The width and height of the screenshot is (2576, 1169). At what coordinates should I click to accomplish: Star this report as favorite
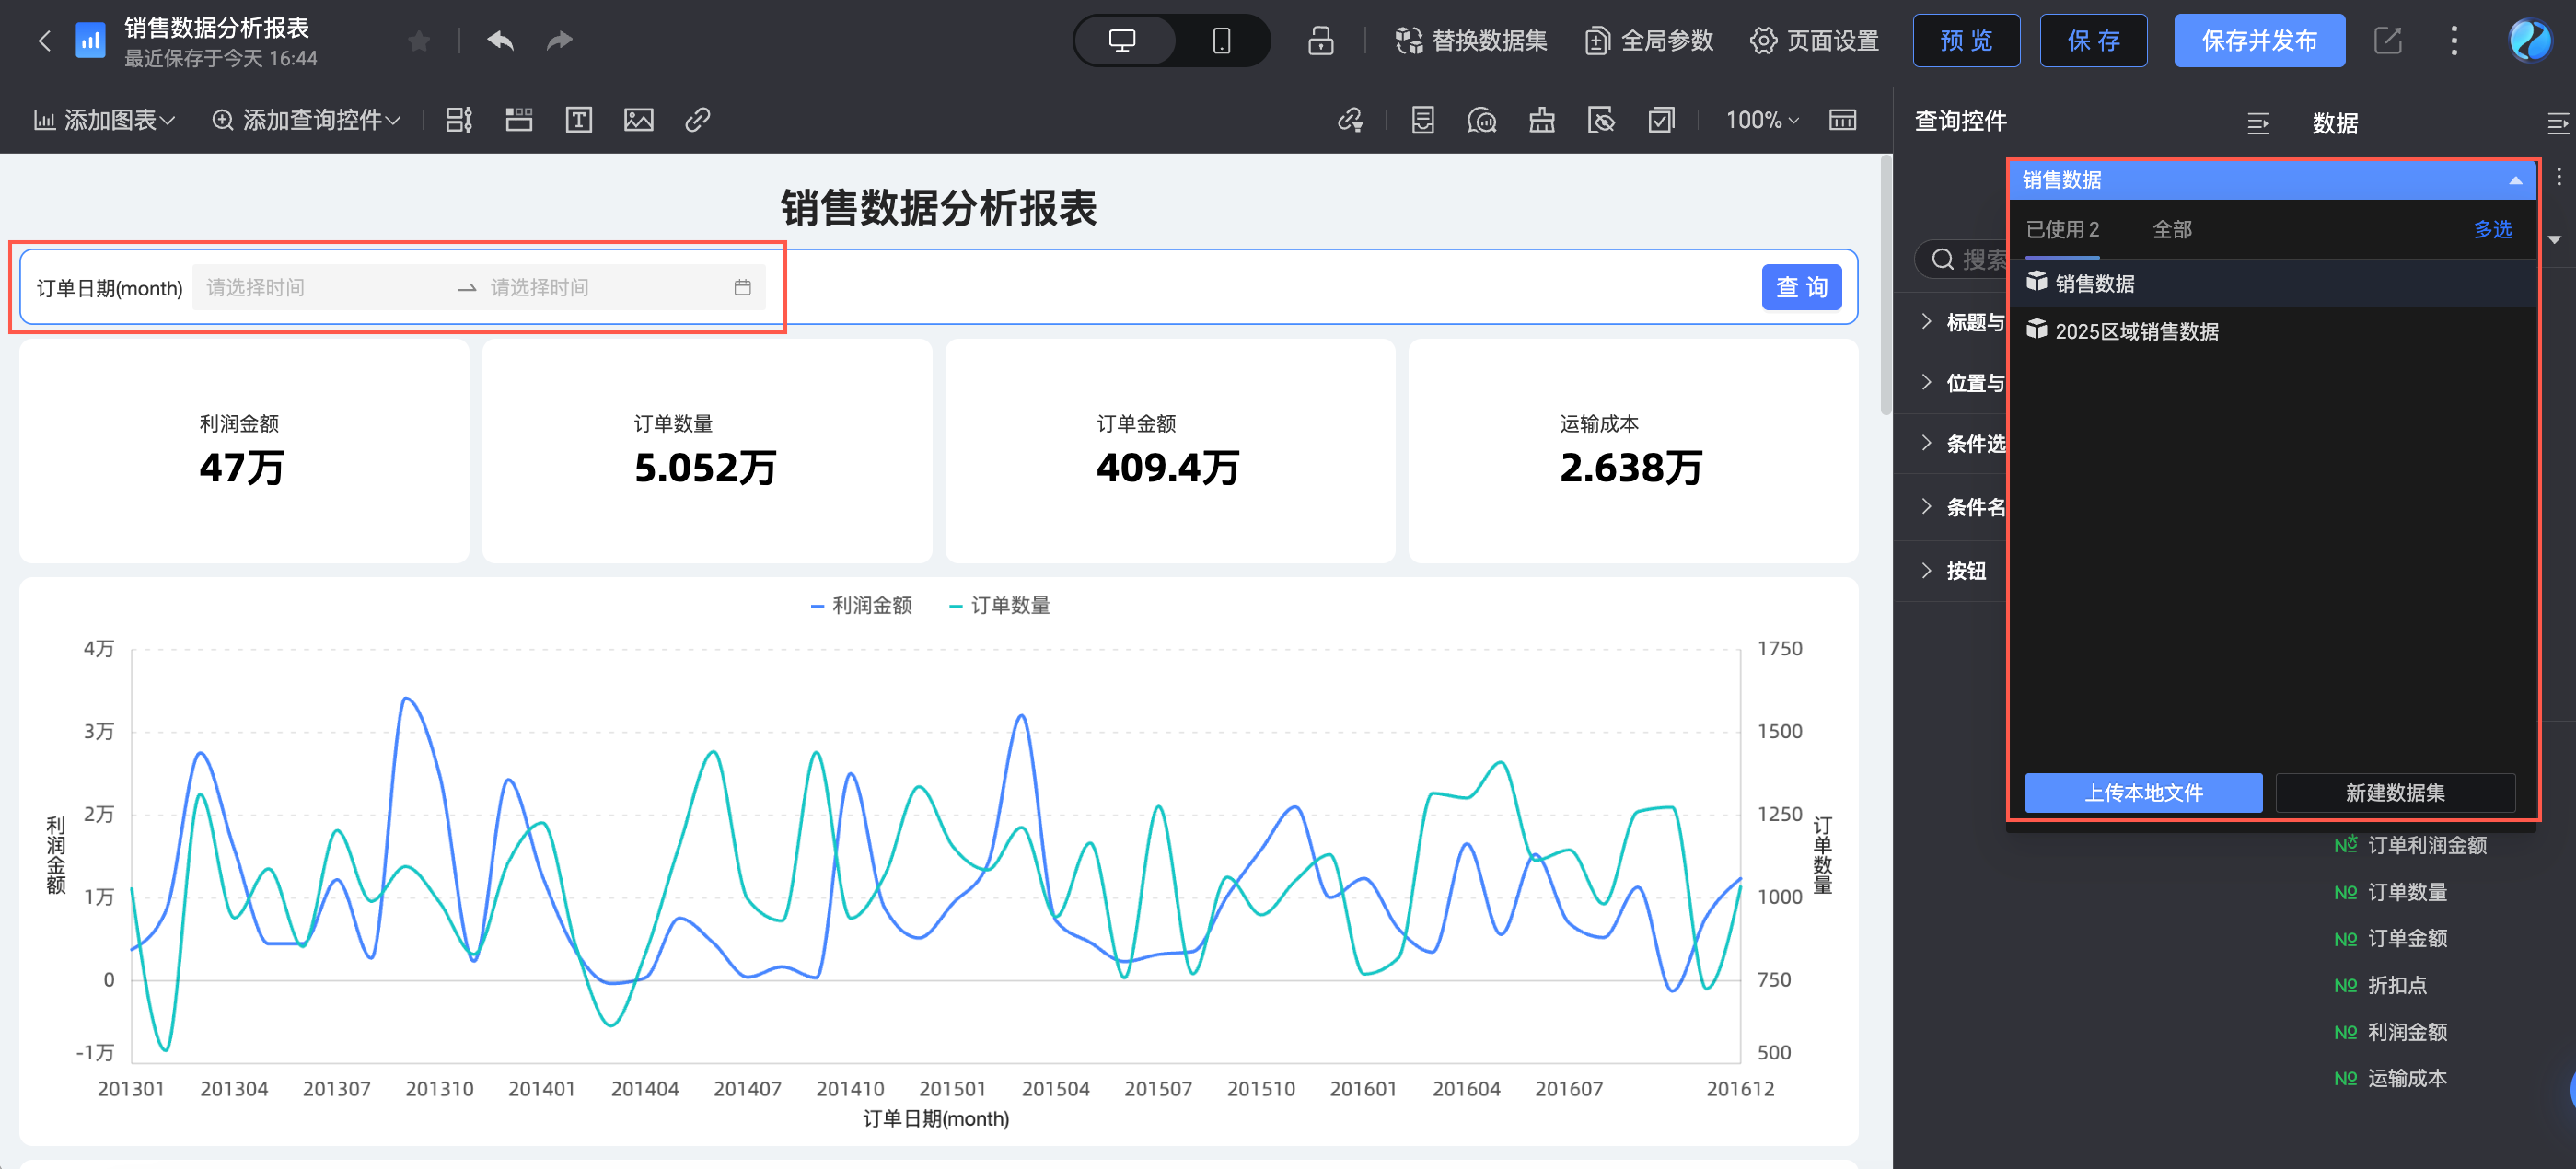coord(419,41)
